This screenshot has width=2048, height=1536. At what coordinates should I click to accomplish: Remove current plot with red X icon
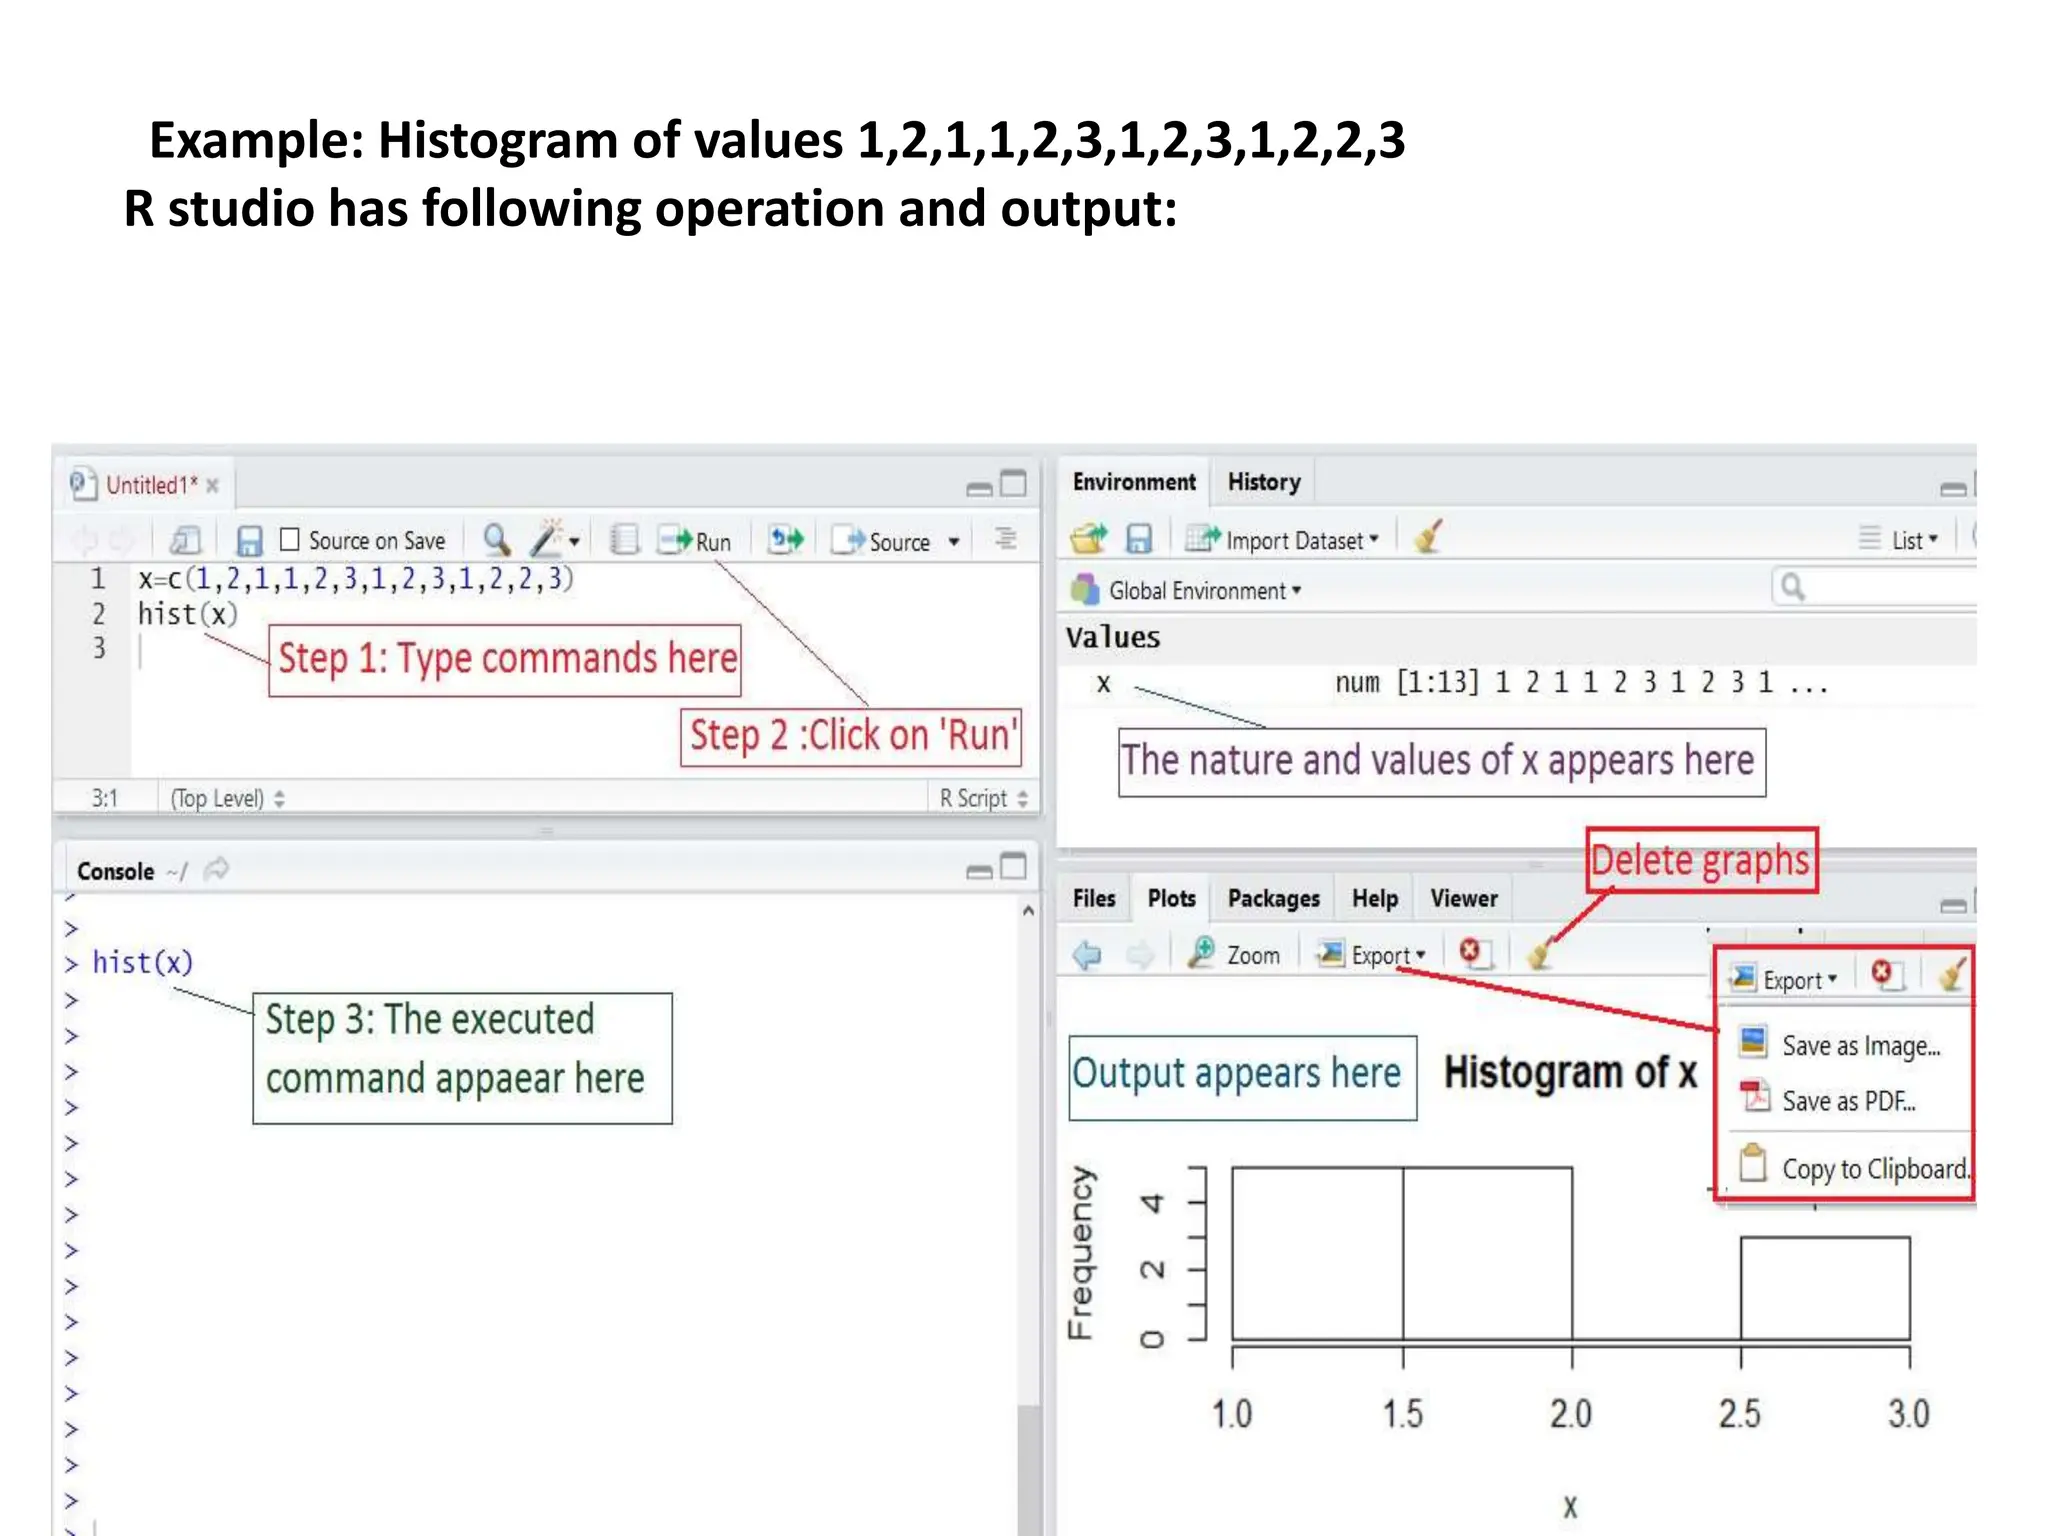click(1470, 952)
